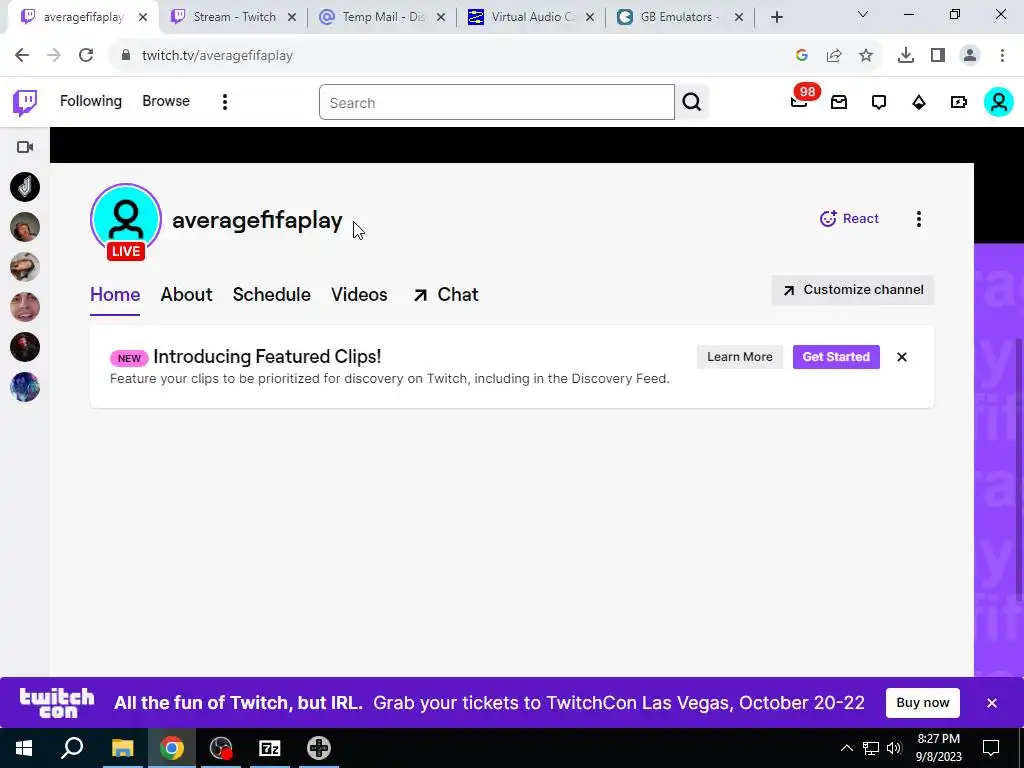The width and height of the screenshot is (1024, 768).
Task: Open 7-Zip from the taskbar
Action: click(x=269, y=748)
